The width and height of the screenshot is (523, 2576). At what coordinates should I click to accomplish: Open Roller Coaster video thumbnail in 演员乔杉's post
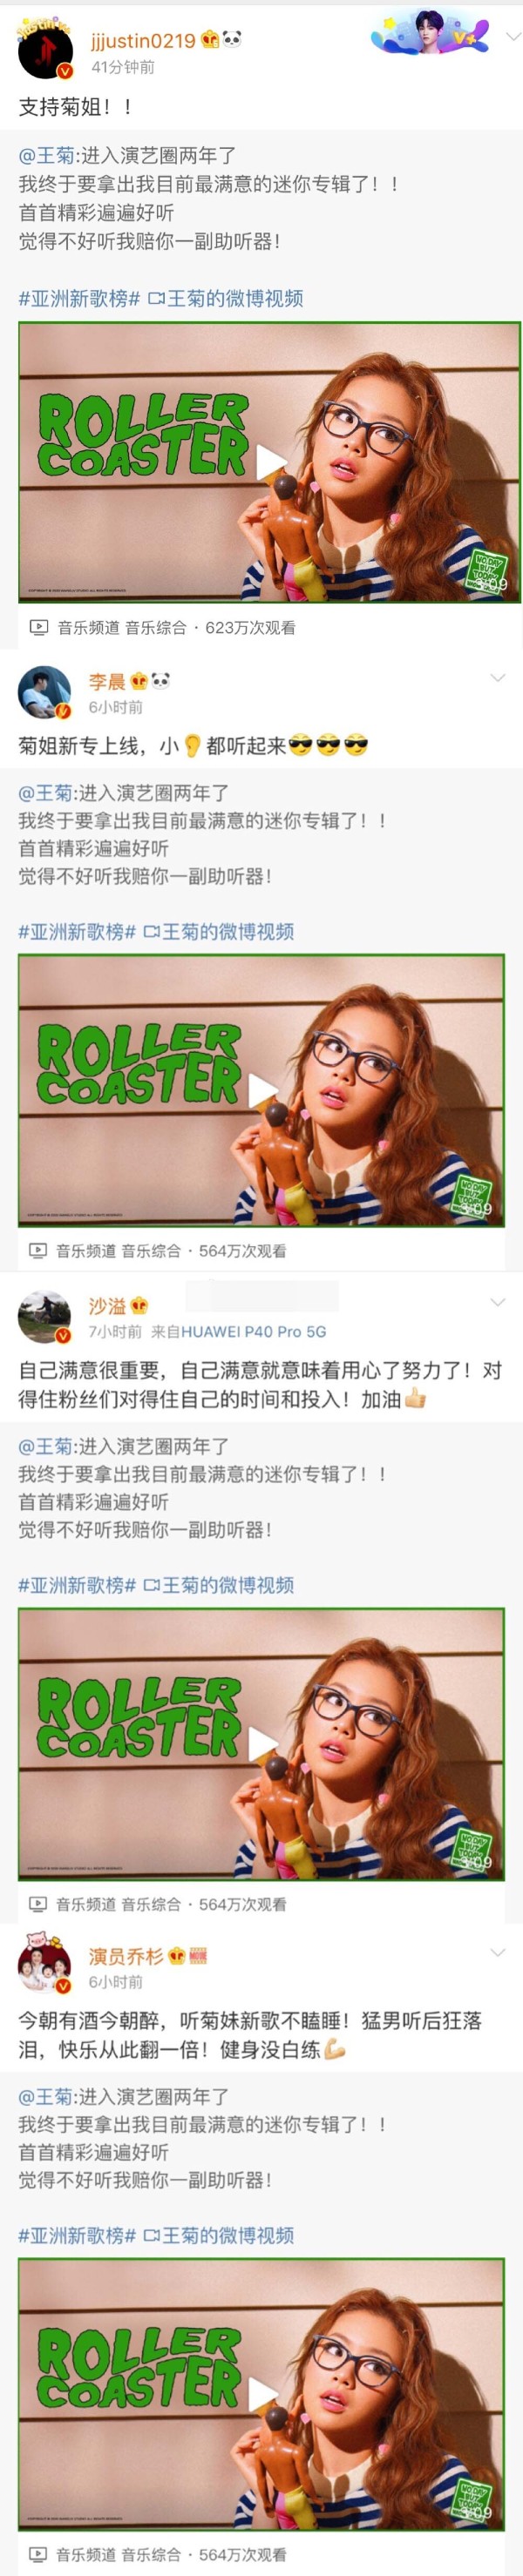261,2391
